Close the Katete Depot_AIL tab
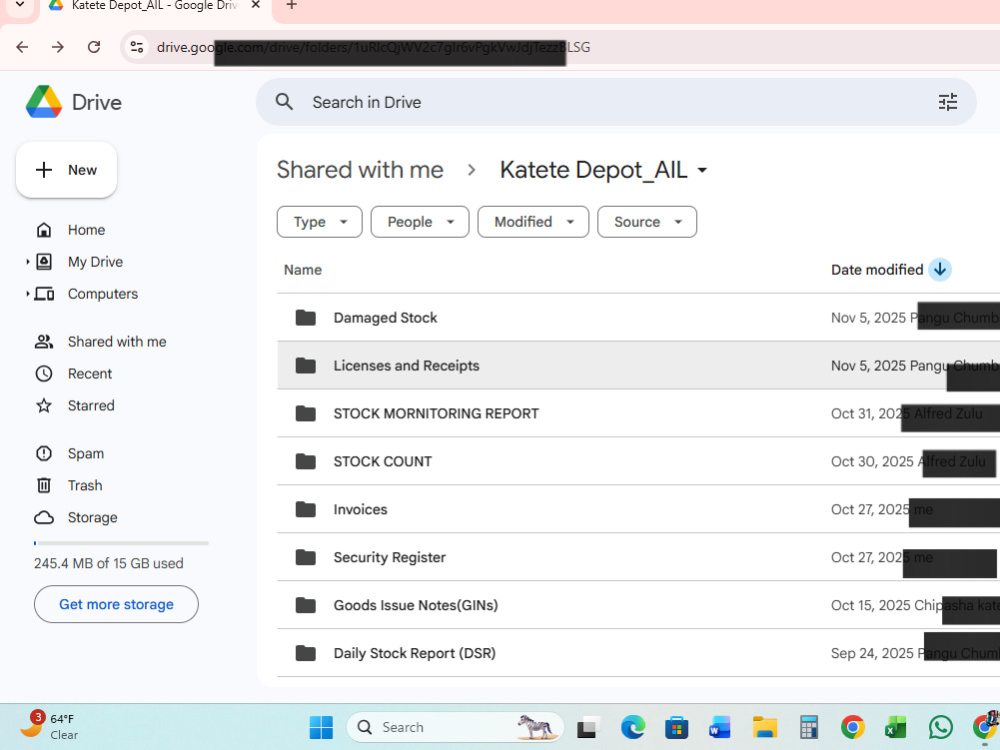Image resolution: width=1000 pixels, height=750 pixels. coord(255,5)
